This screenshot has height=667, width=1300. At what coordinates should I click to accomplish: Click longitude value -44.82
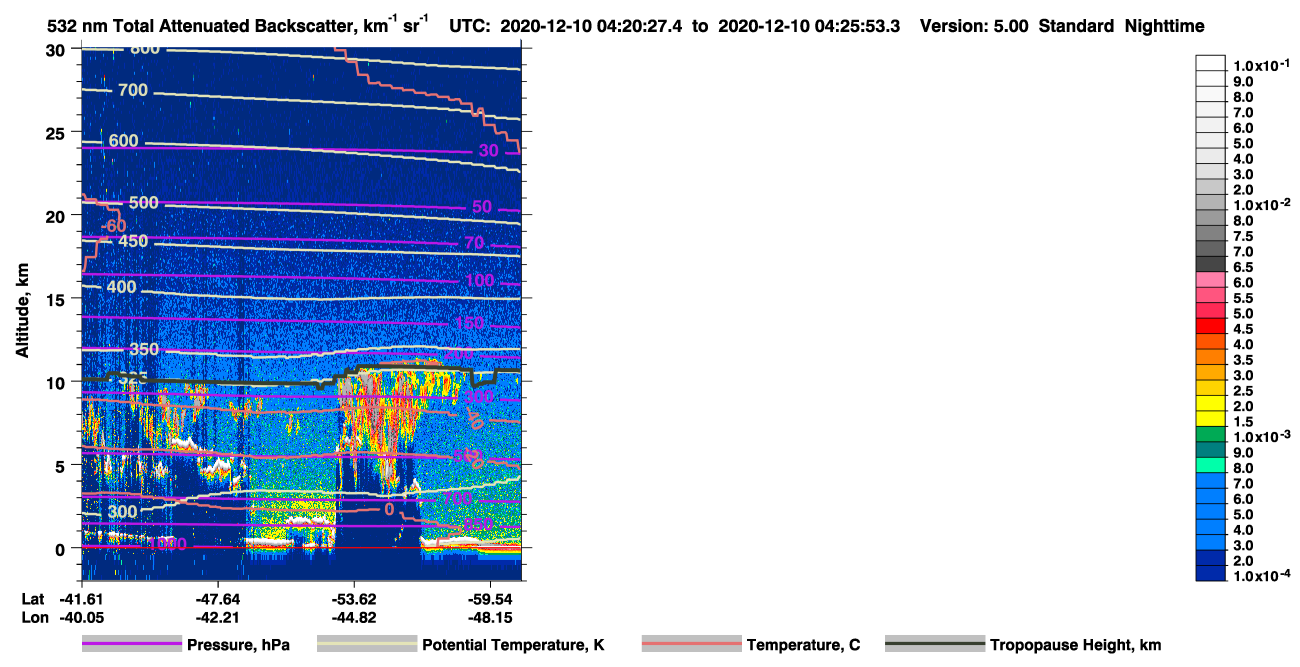click(353, 617)
